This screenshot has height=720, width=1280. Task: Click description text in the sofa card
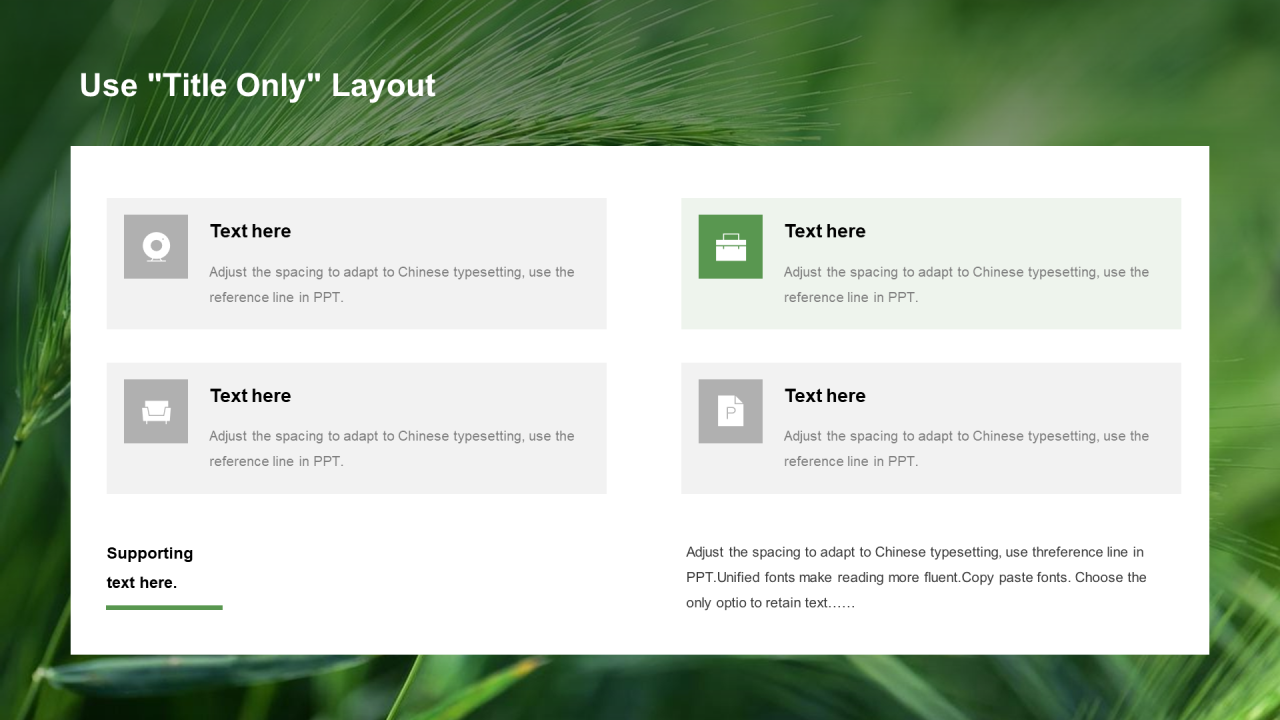point(391,448)
